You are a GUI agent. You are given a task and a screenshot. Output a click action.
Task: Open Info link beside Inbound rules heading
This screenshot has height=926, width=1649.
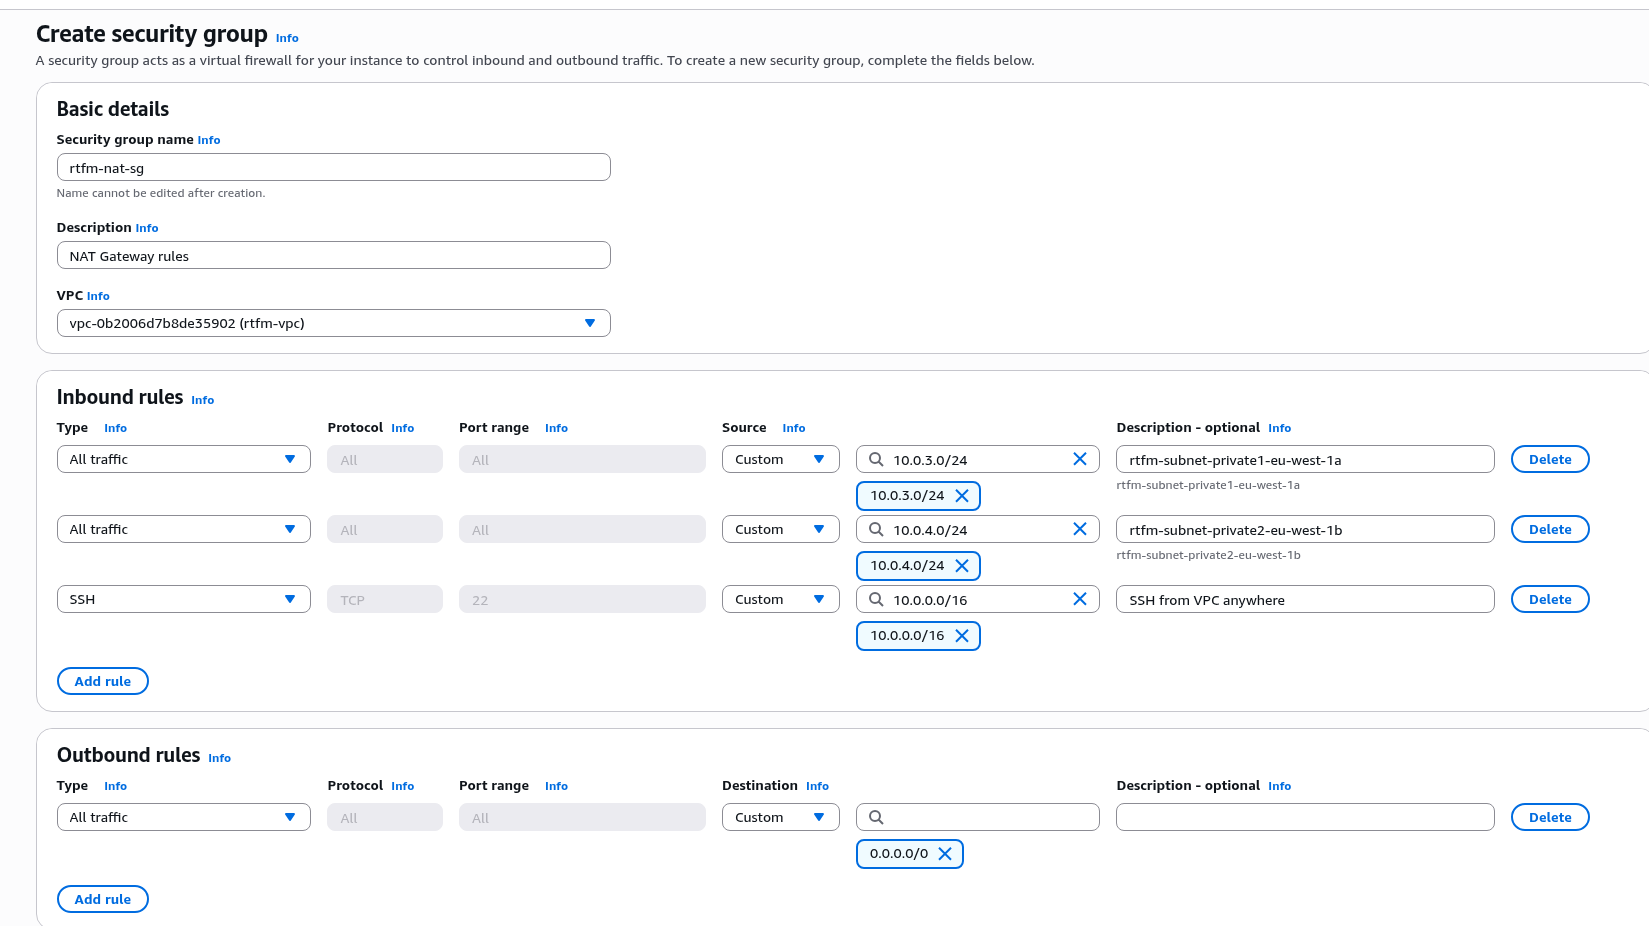point(203,400)
